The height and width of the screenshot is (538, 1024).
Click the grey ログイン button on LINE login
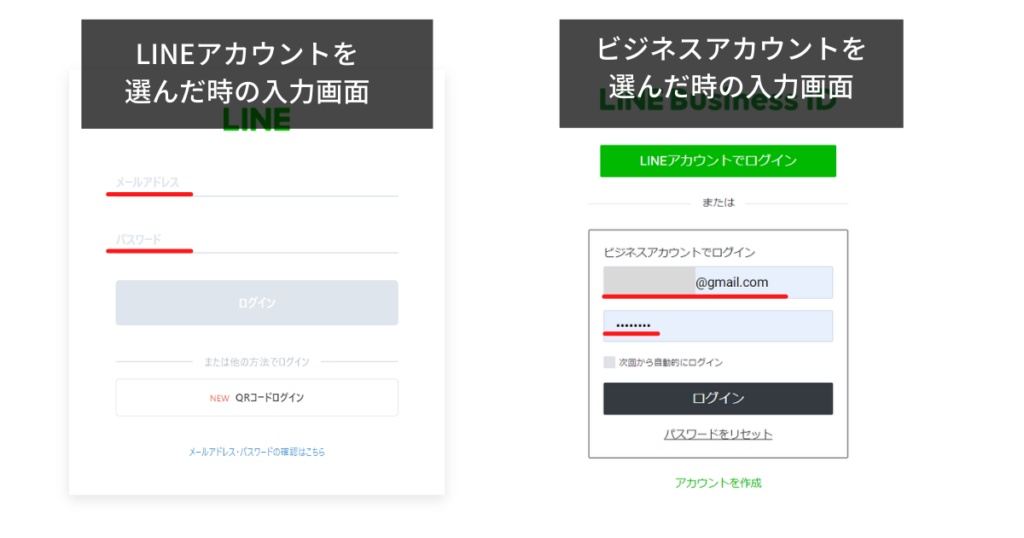(x=257, y=303)
